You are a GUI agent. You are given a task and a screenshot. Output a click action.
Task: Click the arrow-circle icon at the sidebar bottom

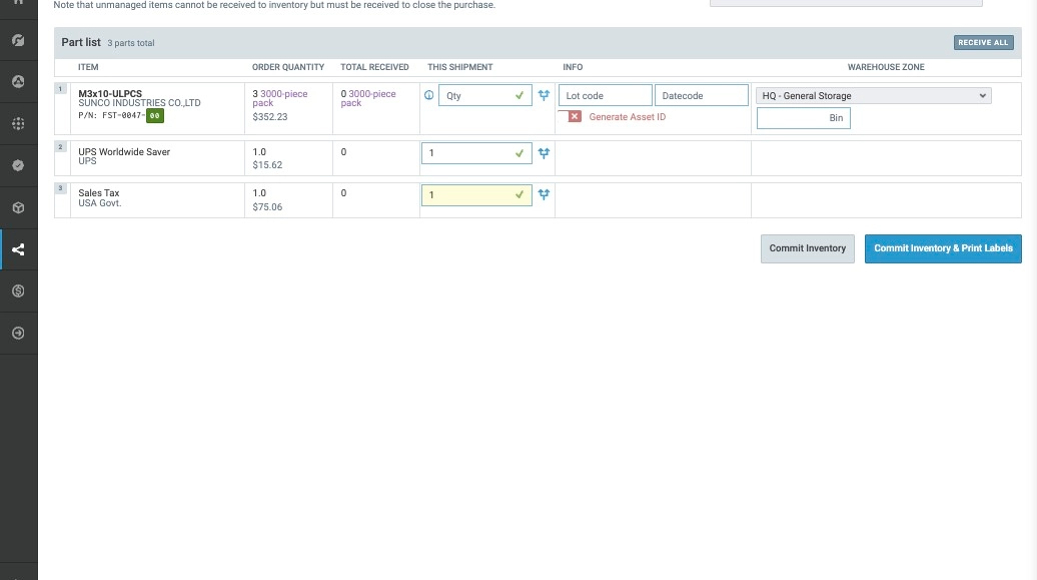click(x=18, y=333)
